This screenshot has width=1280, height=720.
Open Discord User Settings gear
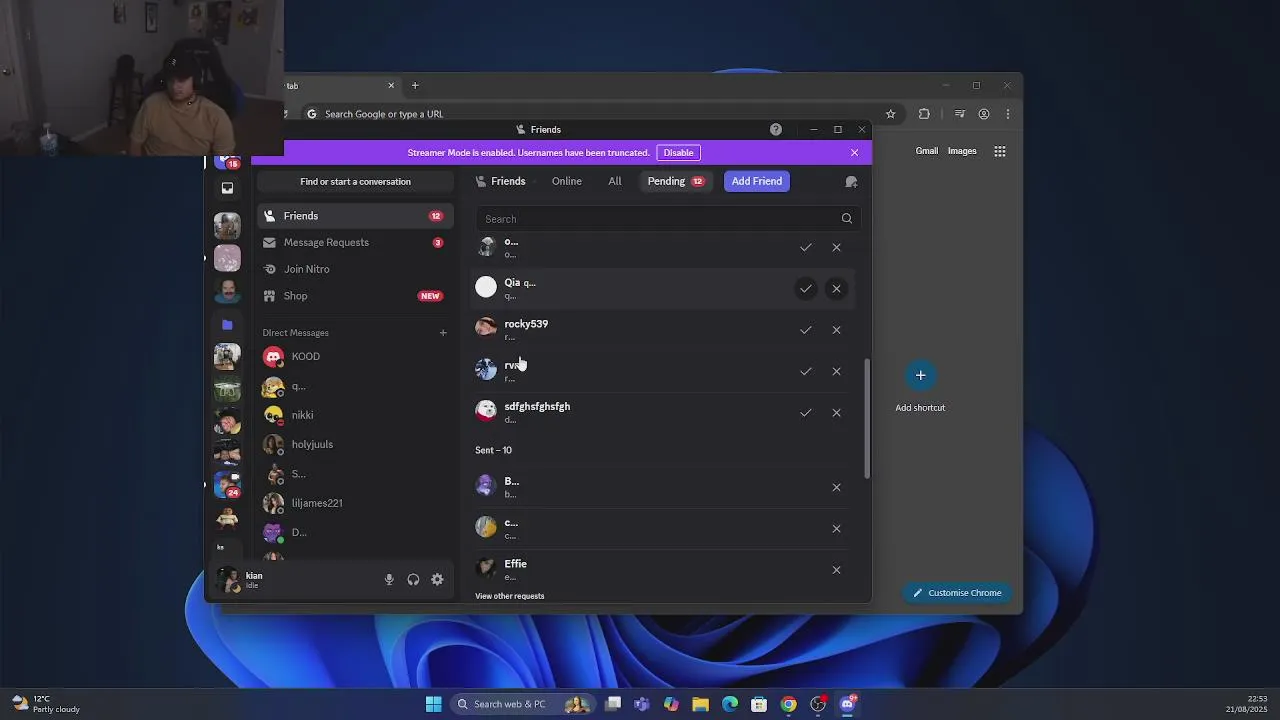(437, 580)
